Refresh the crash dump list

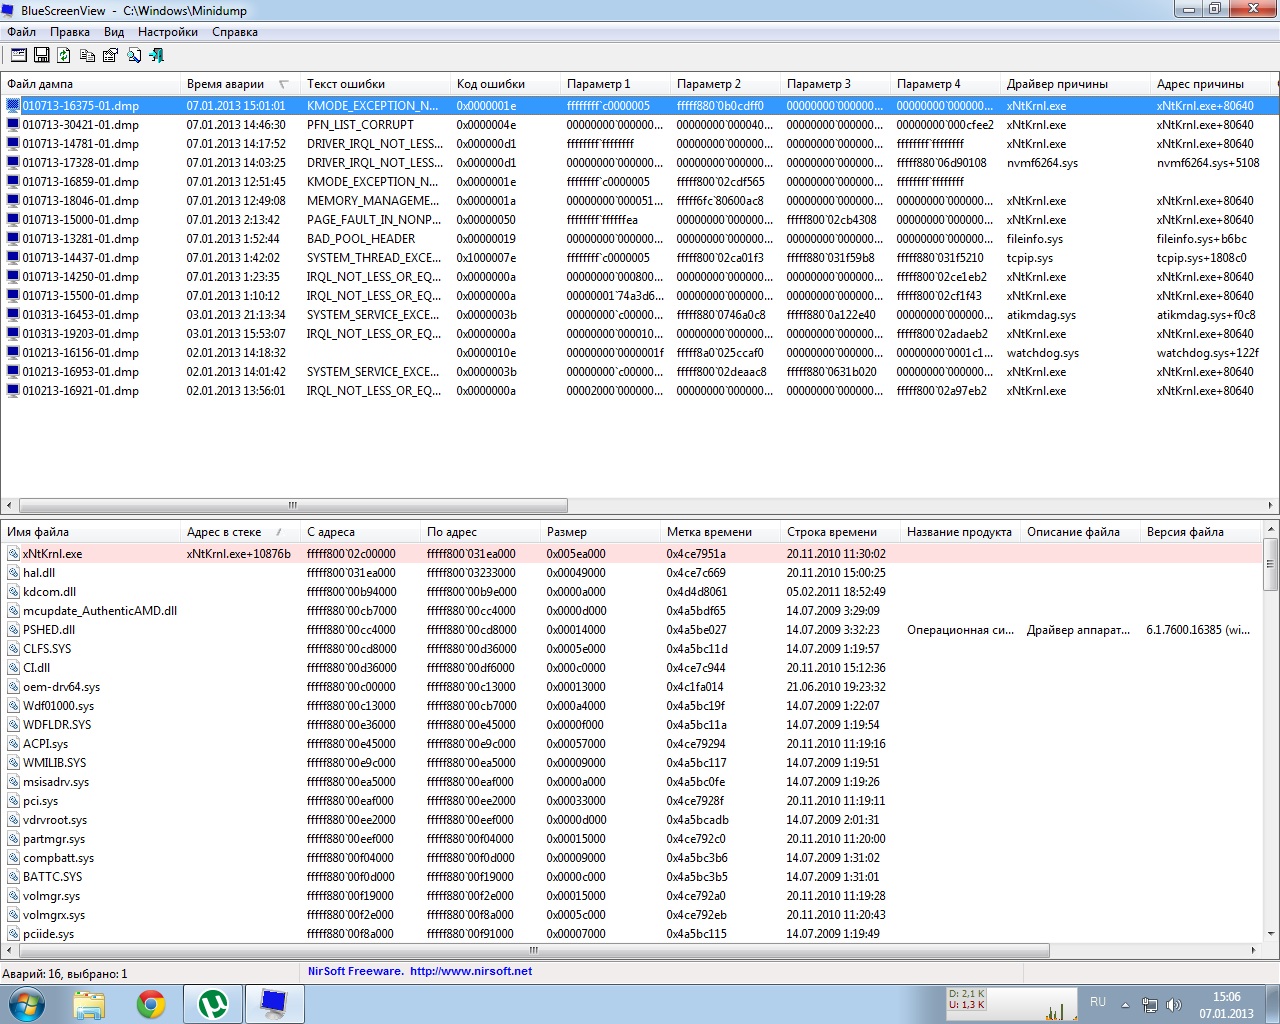pyautogui.click(x=64, y=56)
